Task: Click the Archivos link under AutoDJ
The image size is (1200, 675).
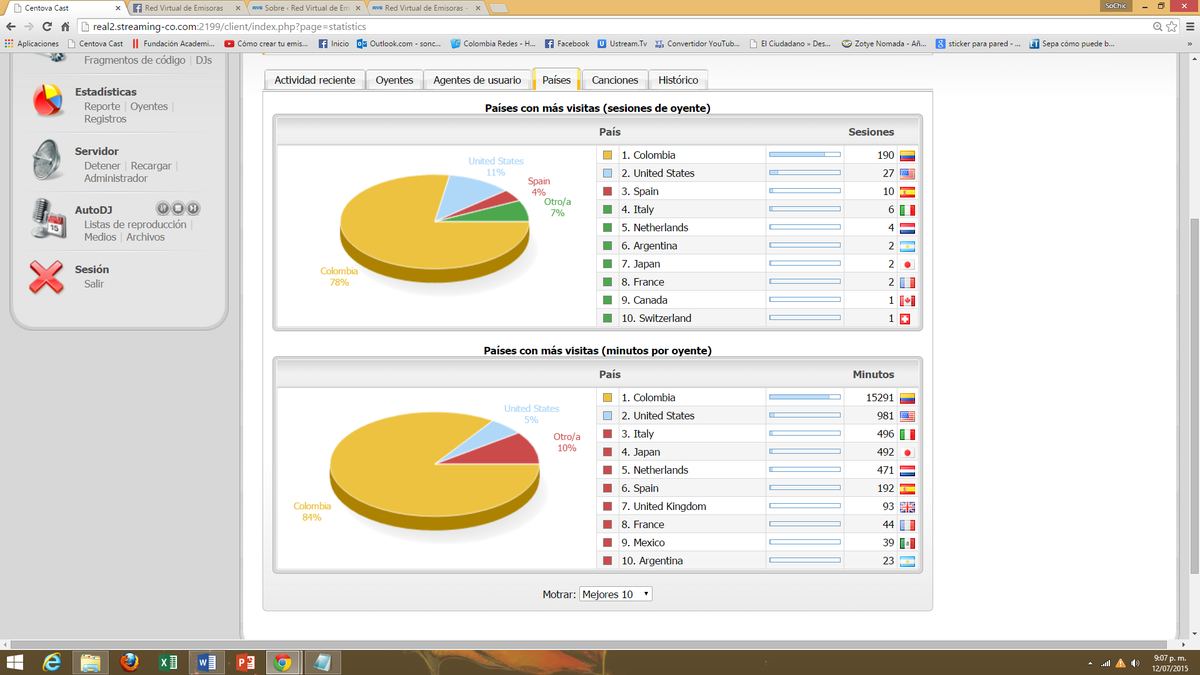Action: pyautogui.click(x=146, y=237)
